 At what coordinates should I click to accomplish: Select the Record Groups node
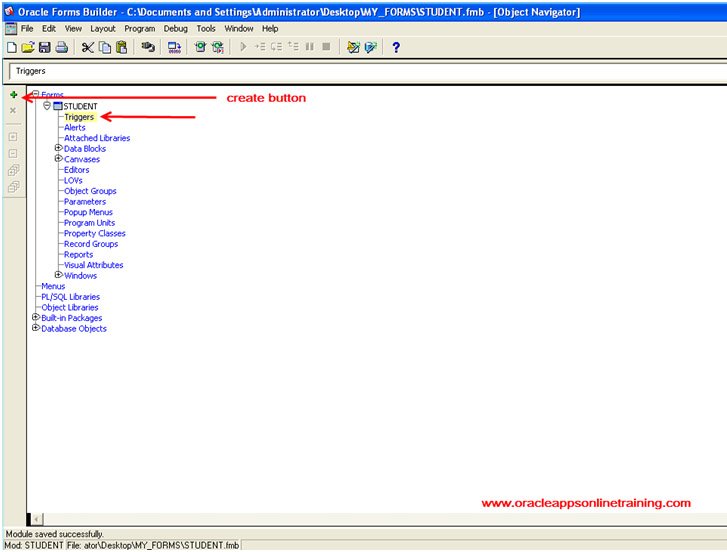(x=91, y=244)
